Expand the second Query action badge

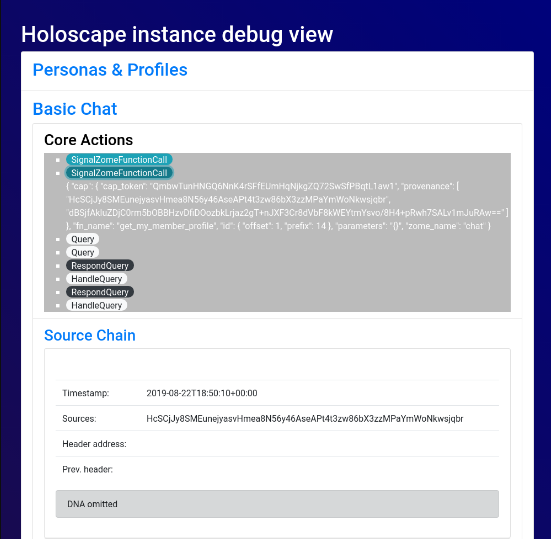83,252
